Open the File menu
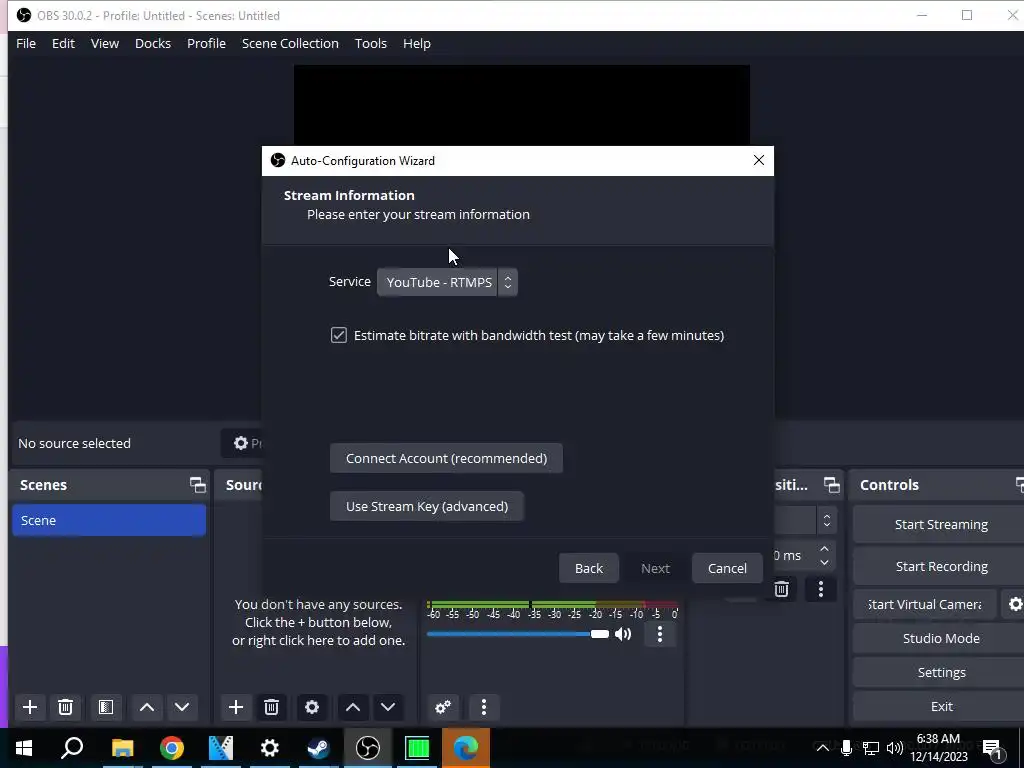The image size is (1024, 768). (26, 43)
